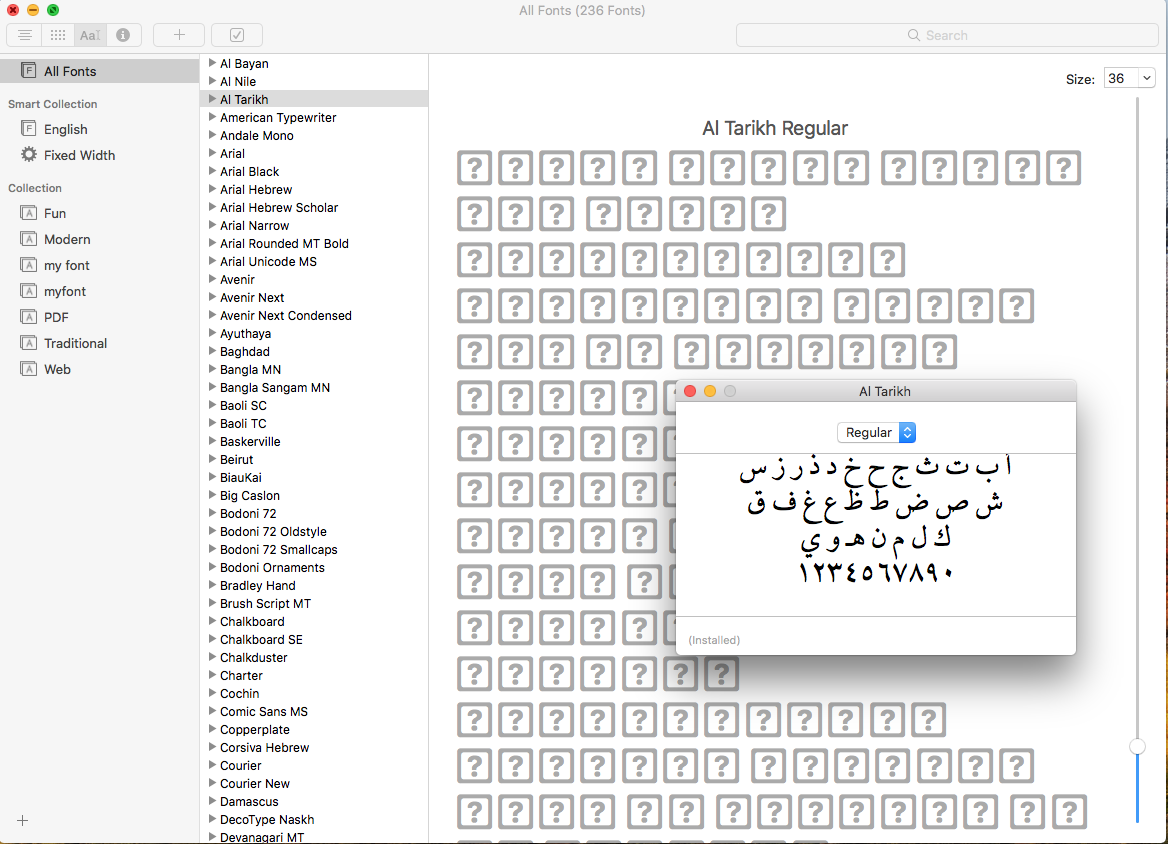Select Damascus font
1168x844 pixels.
[249, 802]
